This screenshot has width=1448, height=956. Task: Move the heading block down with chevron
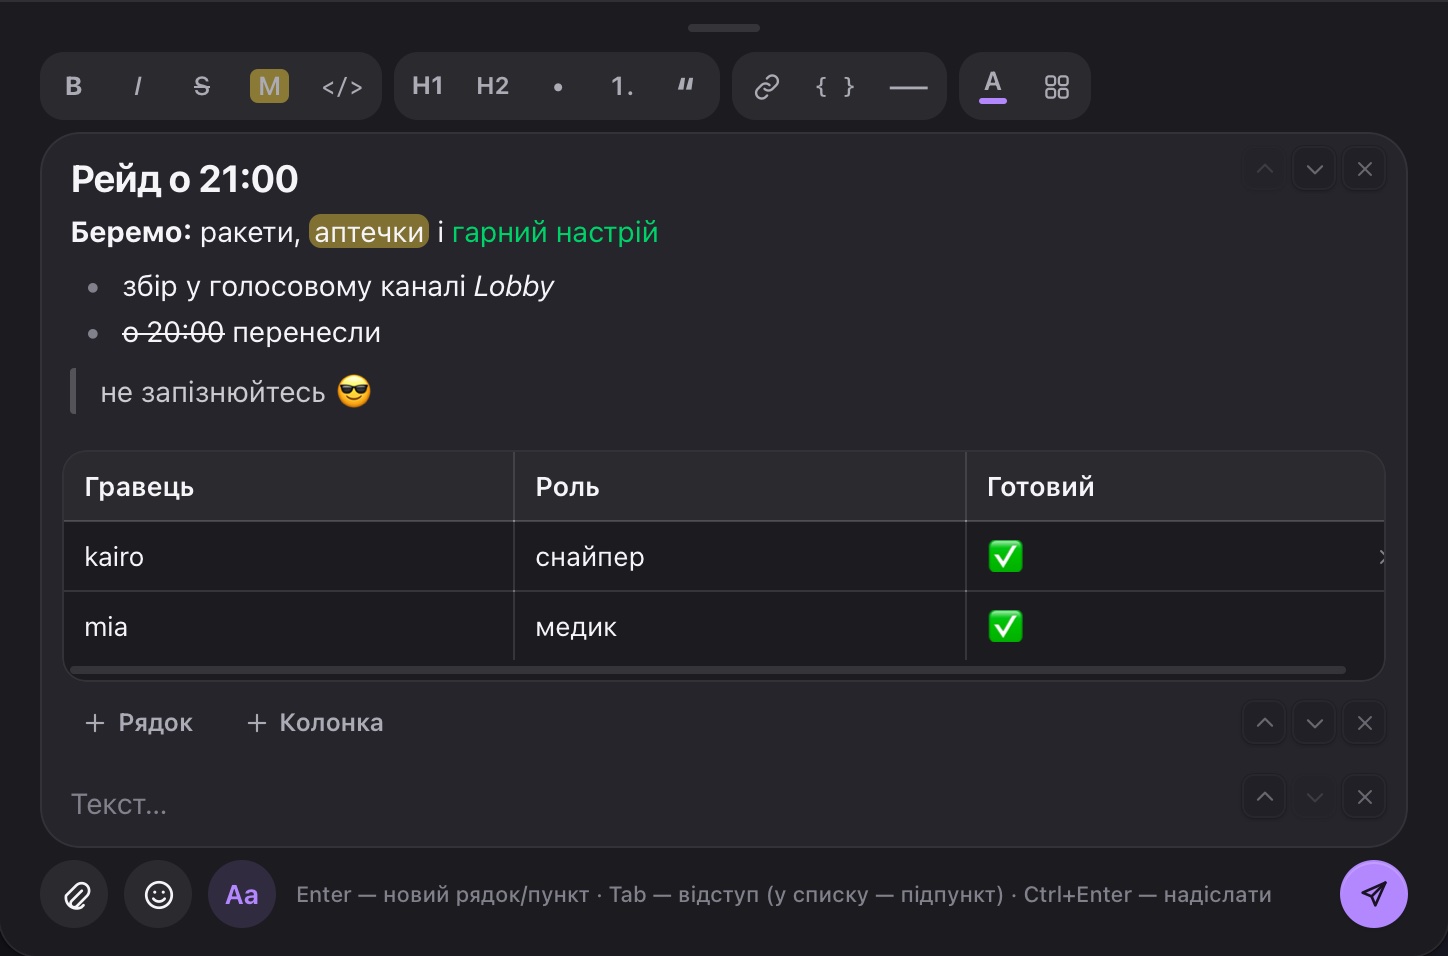coord(1315,169)
